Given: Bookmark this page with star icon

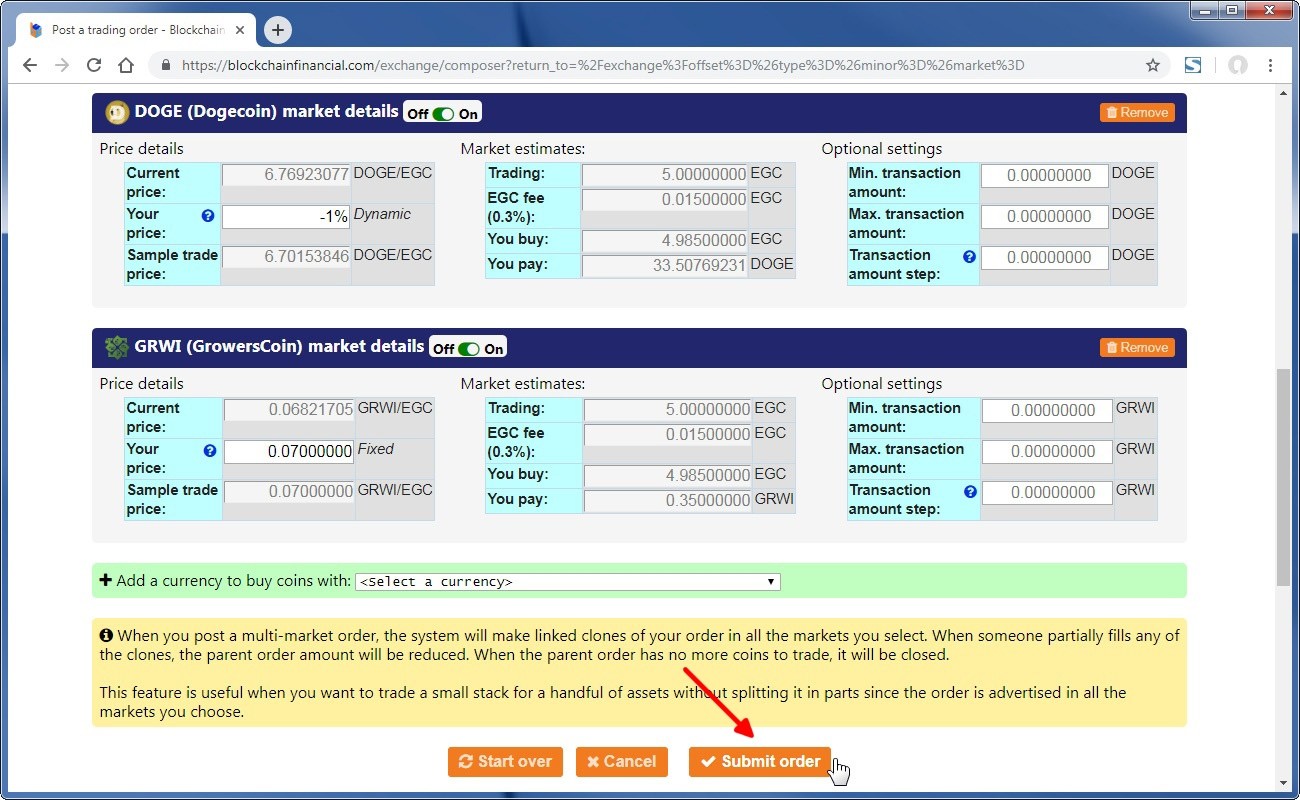Looking at the screenshot, I should click(x=1153, y=65).
